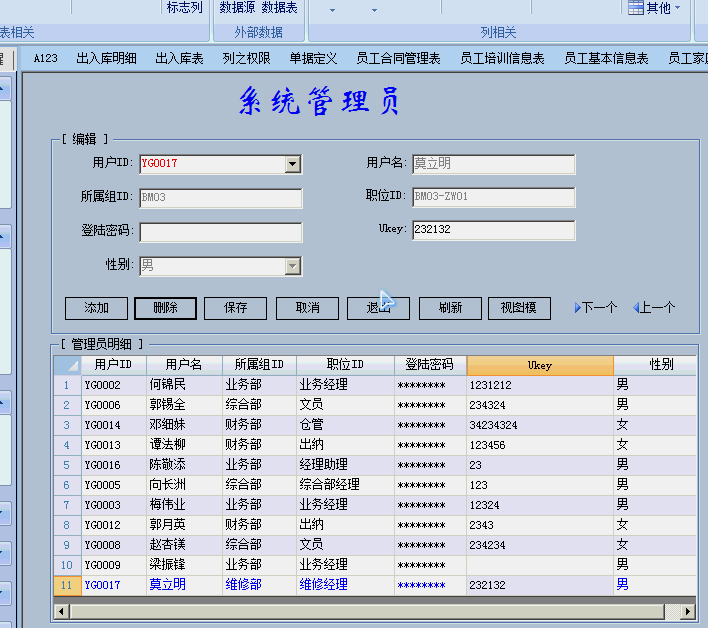Image resolution: width=708 pixels, height=628 pixels.
Task: Click the 数据表 ribbon button
Action: (279, 7)
